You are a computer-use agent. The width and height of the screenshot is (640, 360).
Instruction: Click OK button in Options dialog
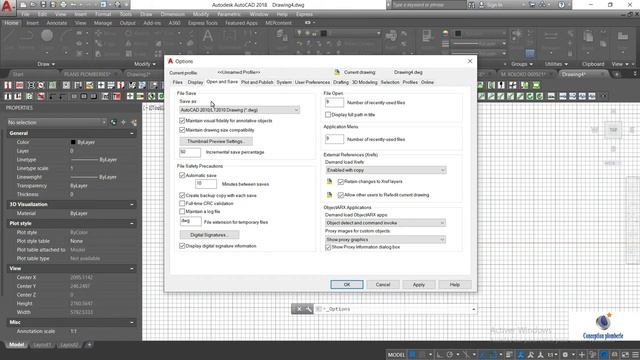click(x=347, y=284)
